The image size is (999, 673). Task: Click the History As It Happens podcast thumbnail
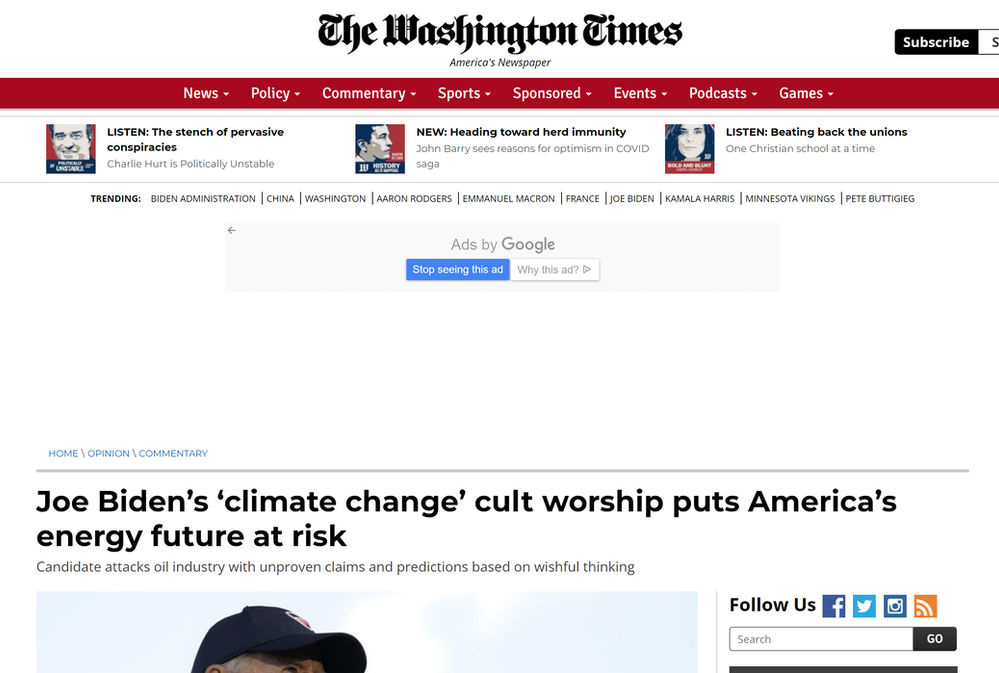click(x=380, y=148)
